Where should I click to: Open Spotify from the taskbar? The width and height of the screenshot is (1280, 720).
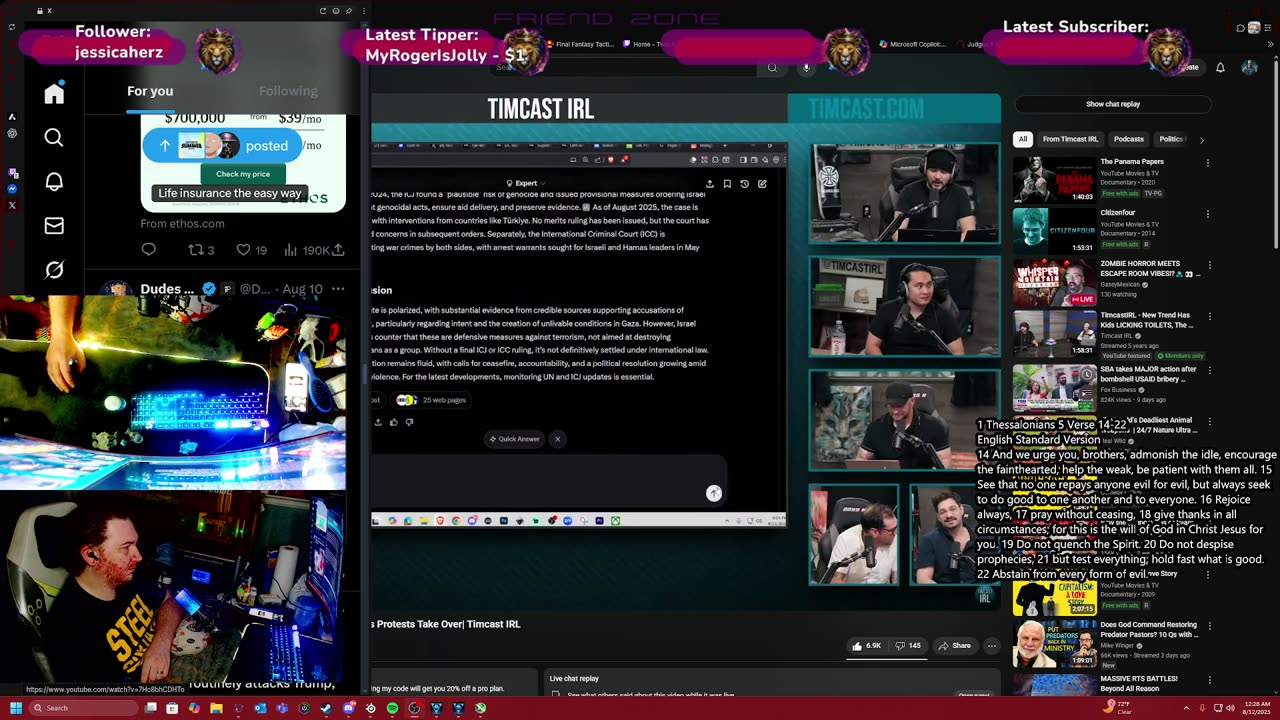(392, 708)
